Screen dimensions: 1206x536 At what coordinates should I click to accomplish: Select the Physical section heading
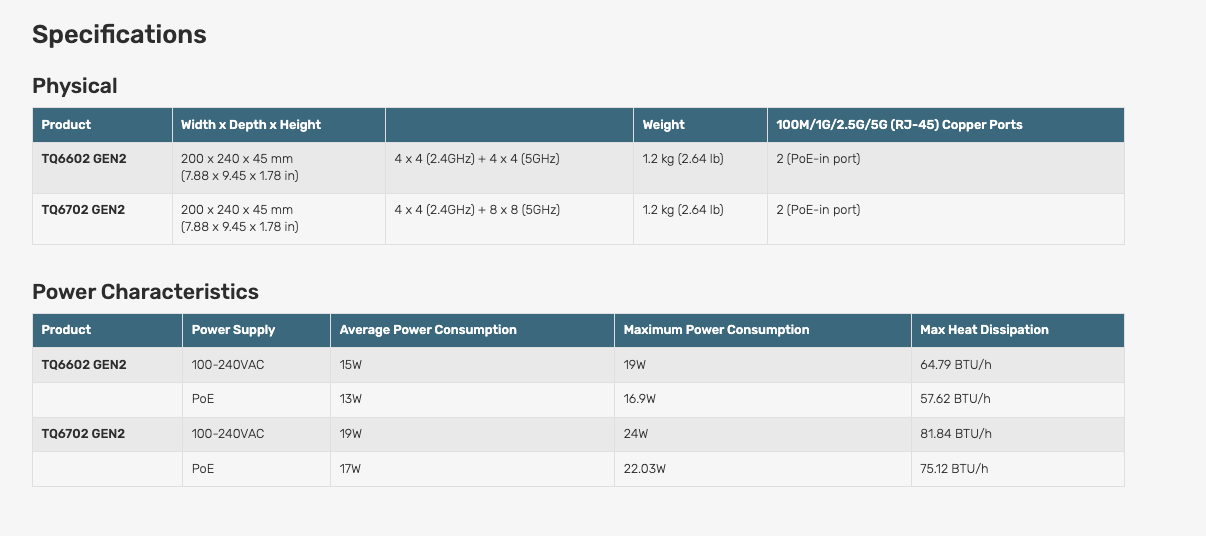click(x=75, y=86)
